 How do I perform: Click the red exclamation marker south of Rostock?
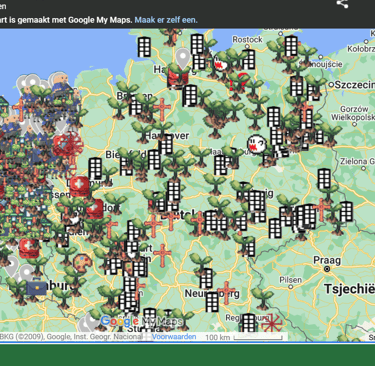click(x=239, y=82)
